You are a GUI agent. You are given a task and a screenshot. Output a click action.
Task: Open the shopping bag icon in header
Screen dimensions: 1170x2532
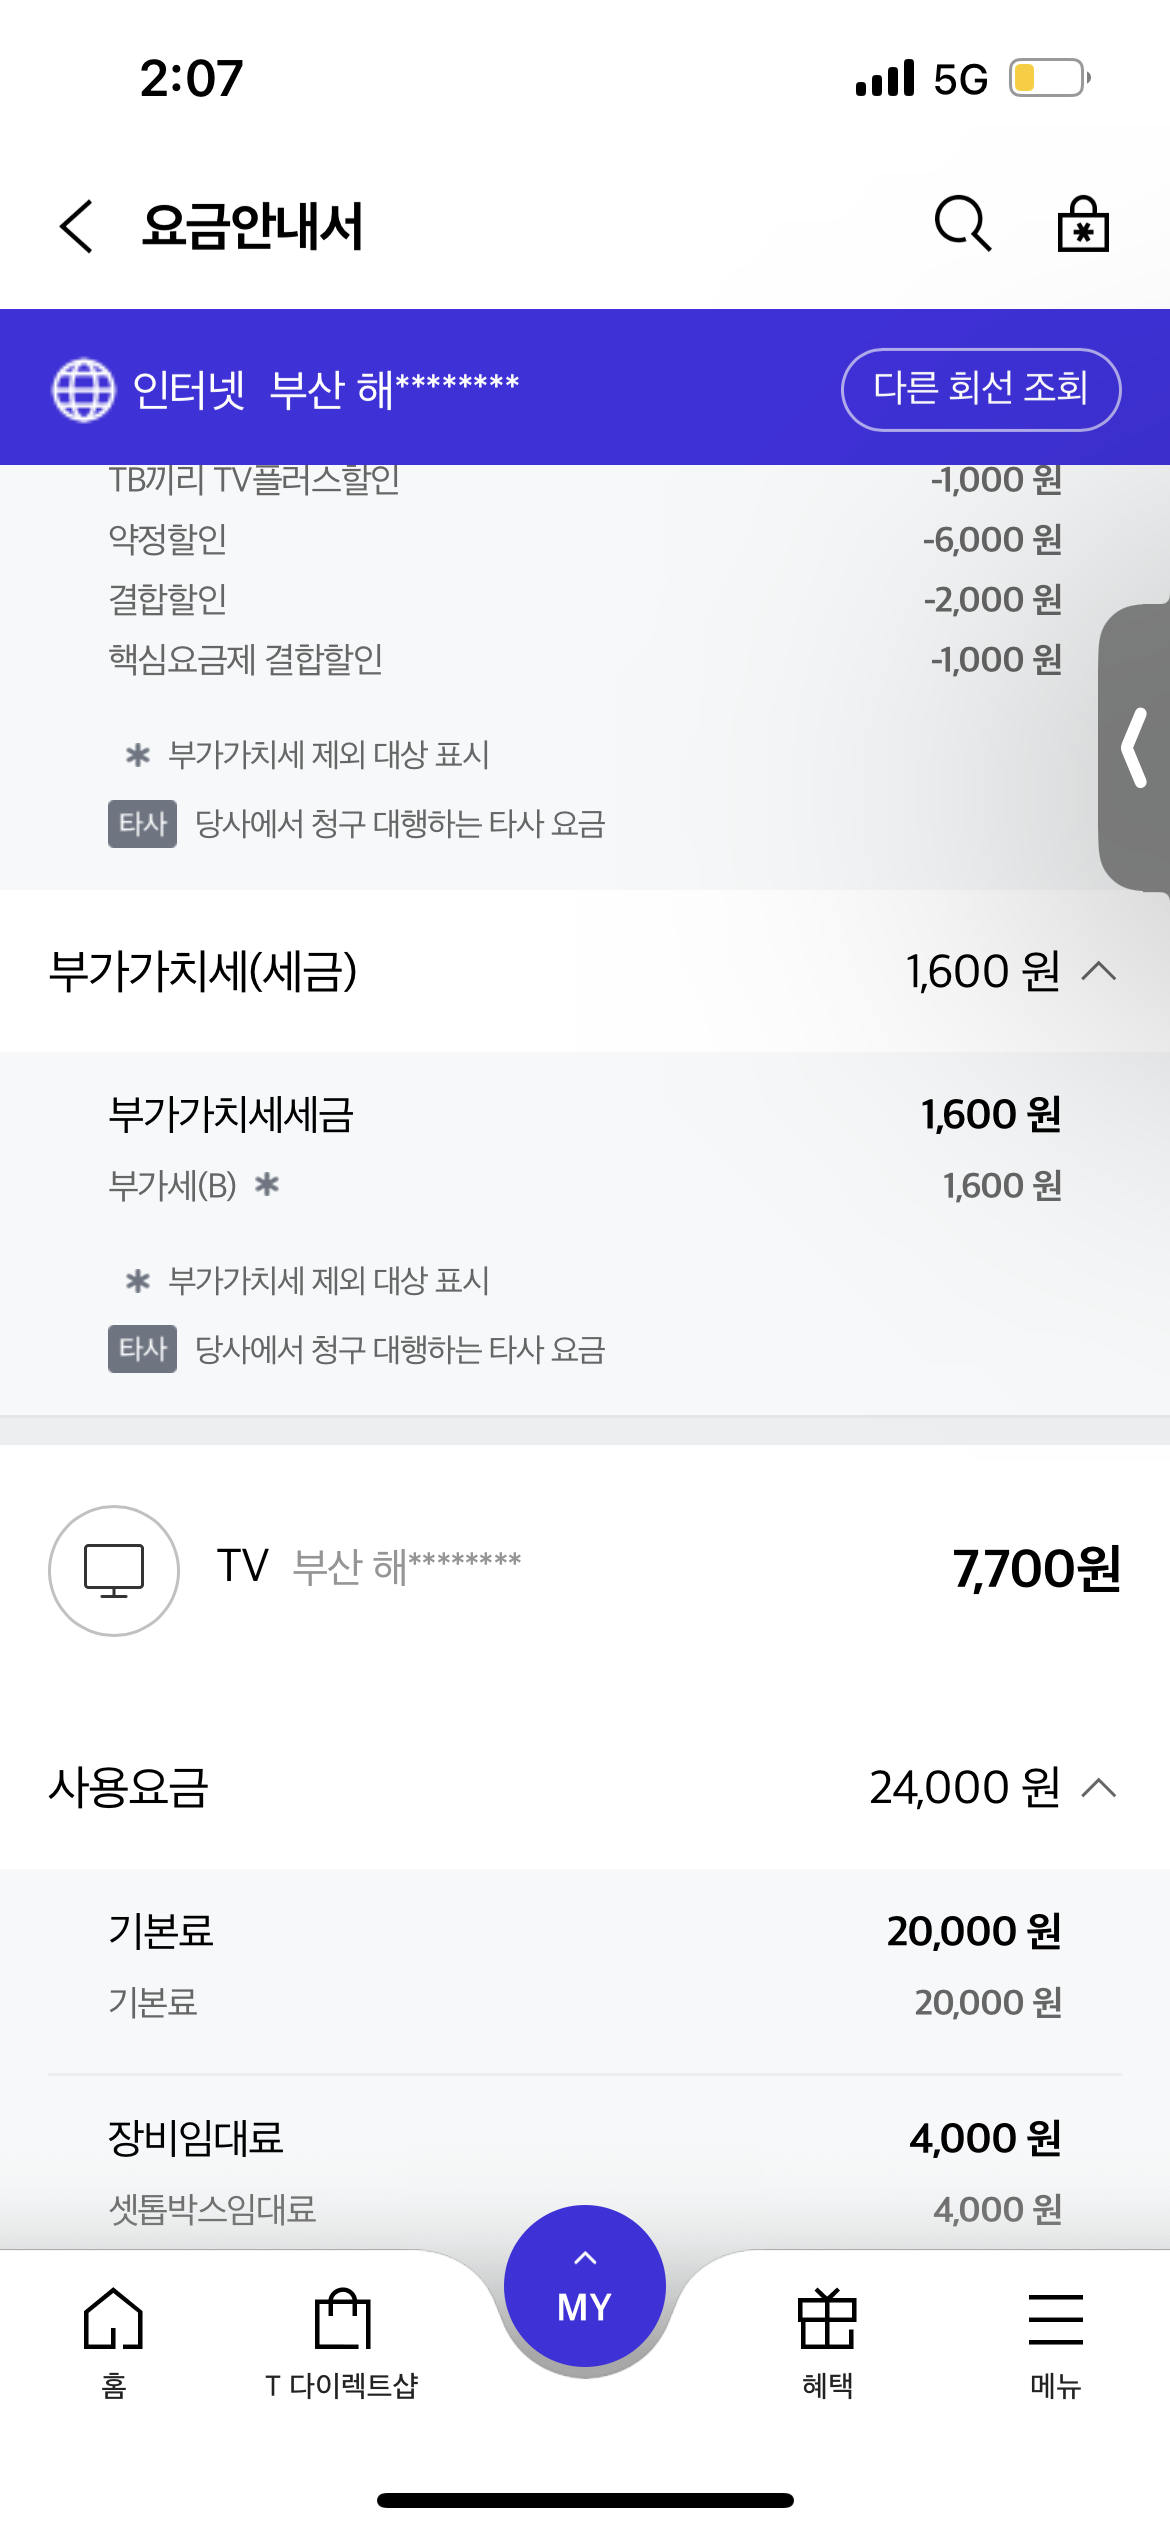(1083, 224)
